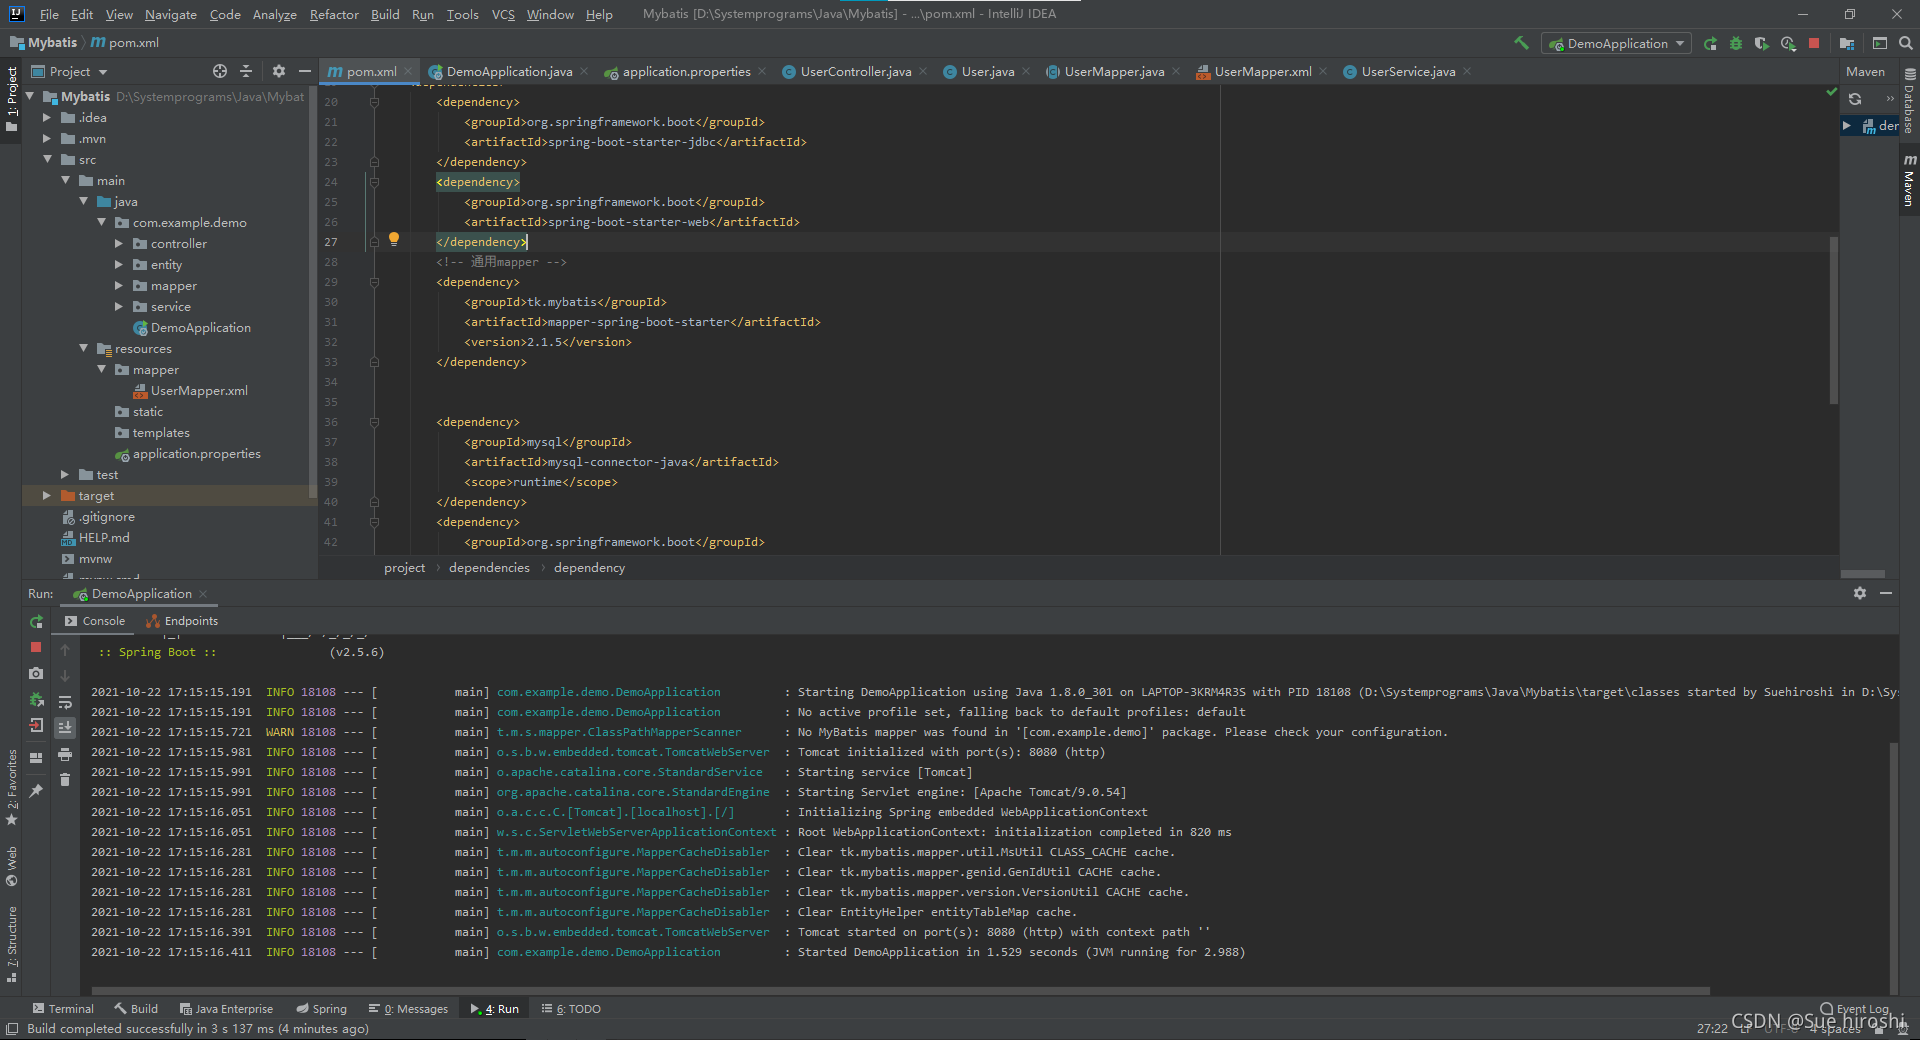Click the yellow intention bulb on line 27

[394, 239]
